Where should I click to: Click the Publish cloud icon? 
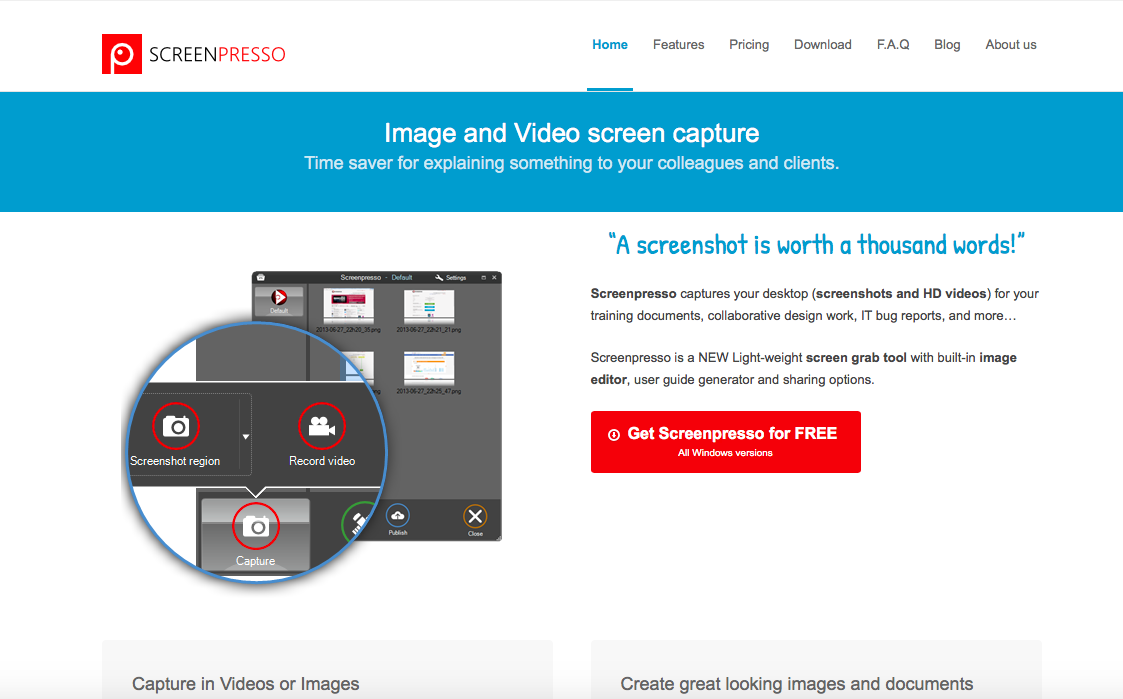(x=397, y=516)
